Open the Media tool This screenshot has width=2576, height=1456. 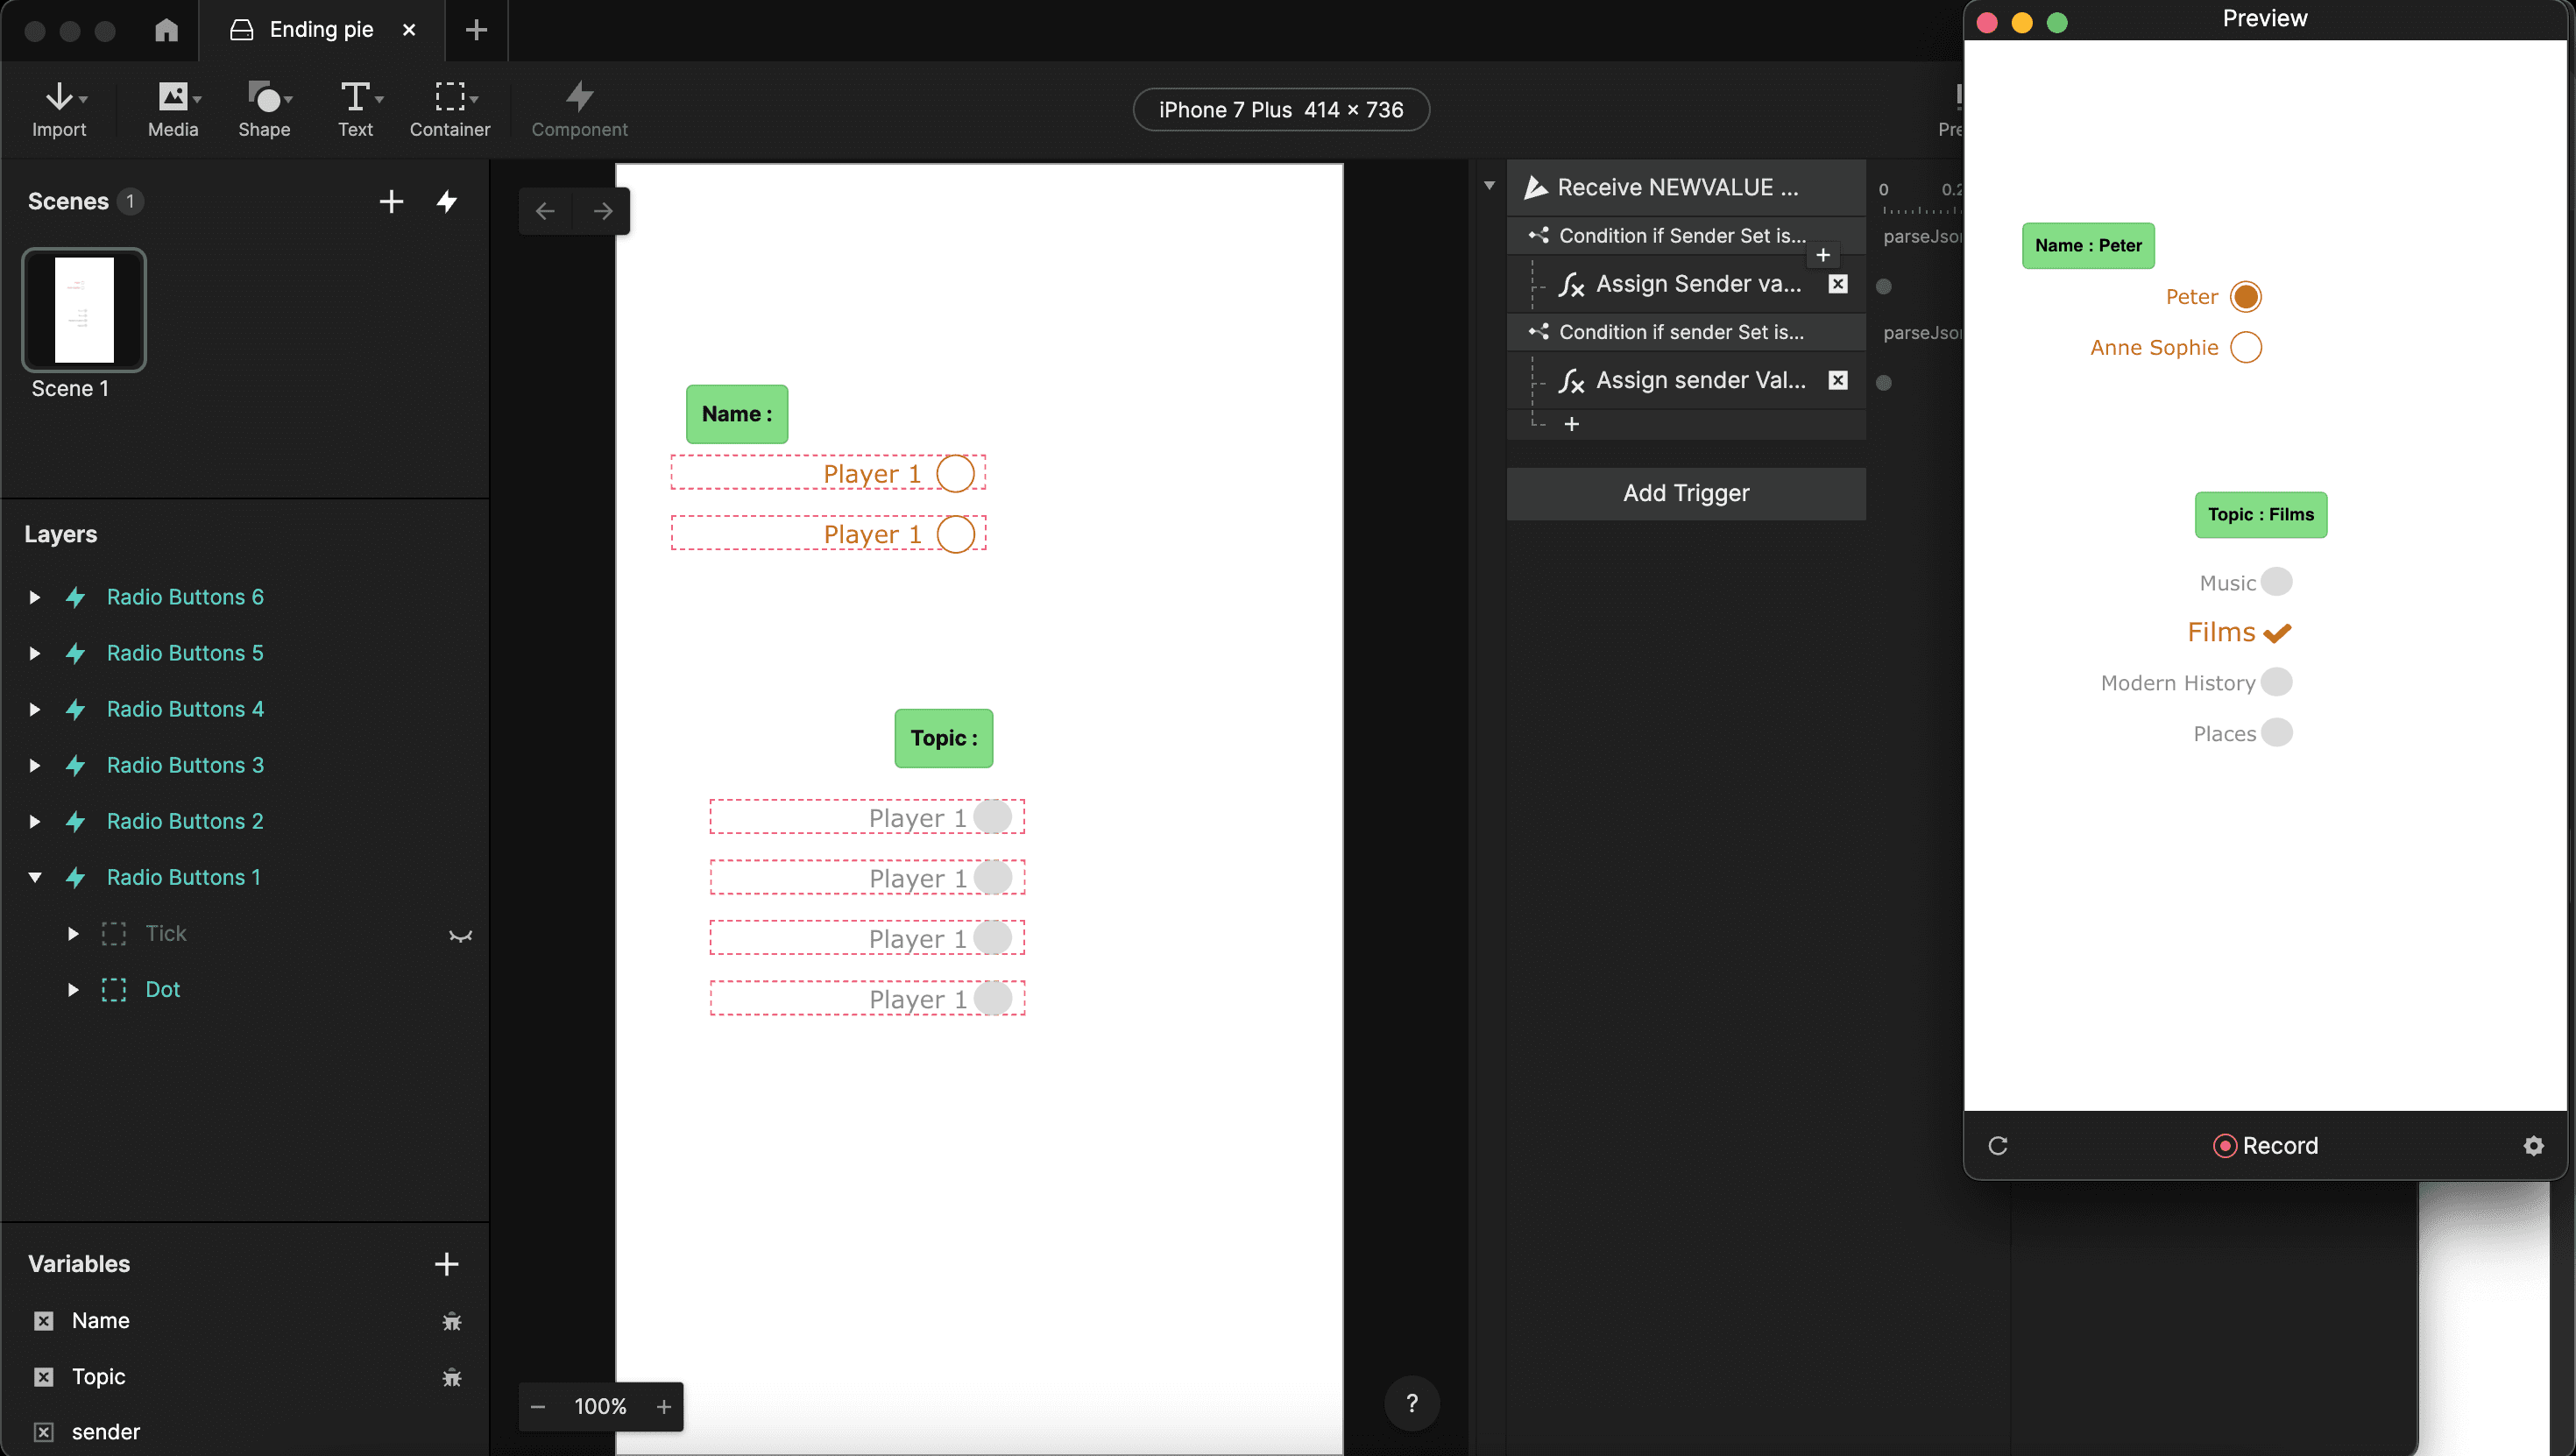coord(172,97)
